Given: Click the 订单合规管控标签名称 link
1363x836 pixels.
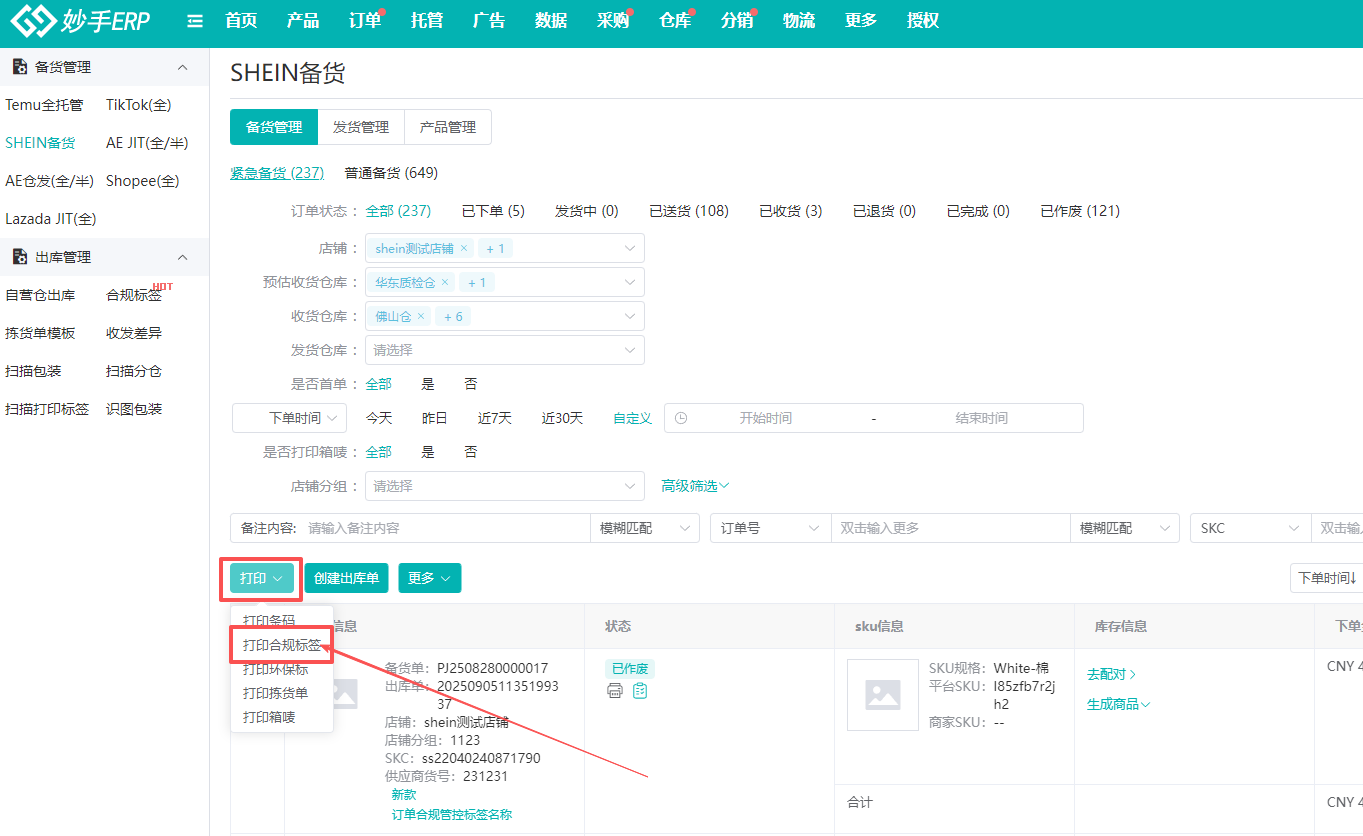Looking at the screenshot, I should (452, 814).
